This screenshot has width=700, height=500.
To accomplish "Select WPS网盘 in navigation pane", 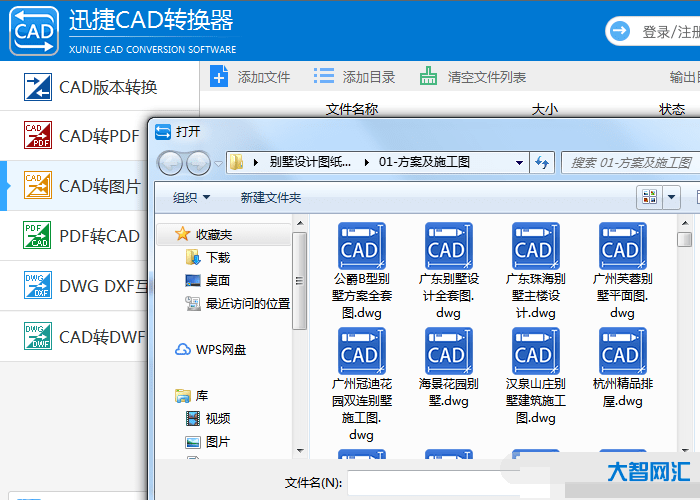I will 220,349.
